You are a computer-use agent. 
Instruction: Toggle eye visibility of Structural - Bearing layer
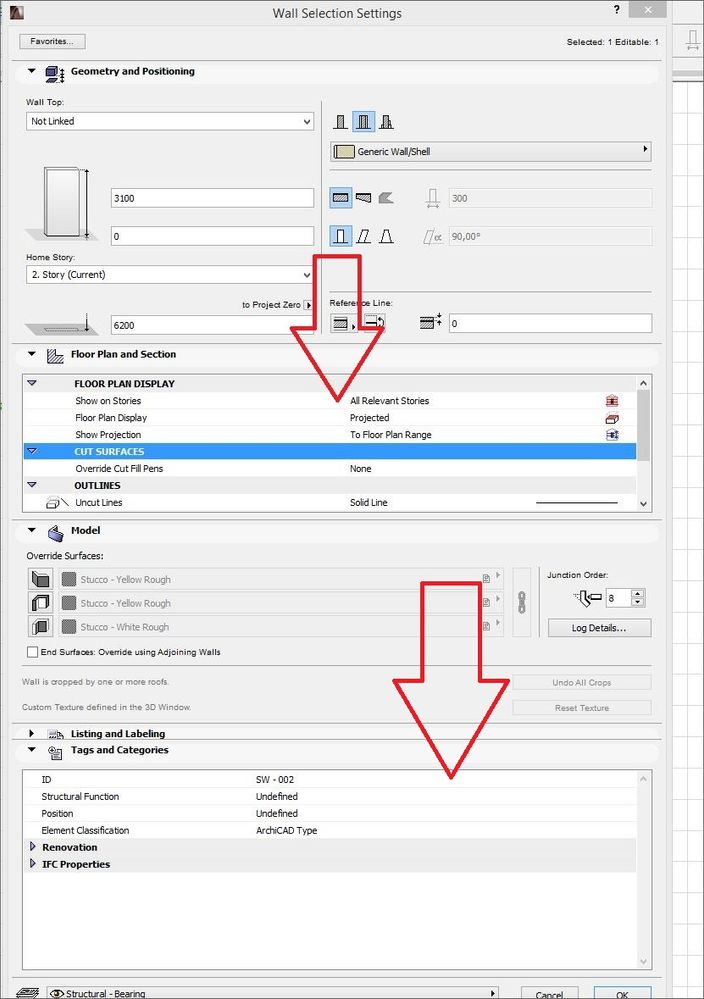tap(57, 993)
